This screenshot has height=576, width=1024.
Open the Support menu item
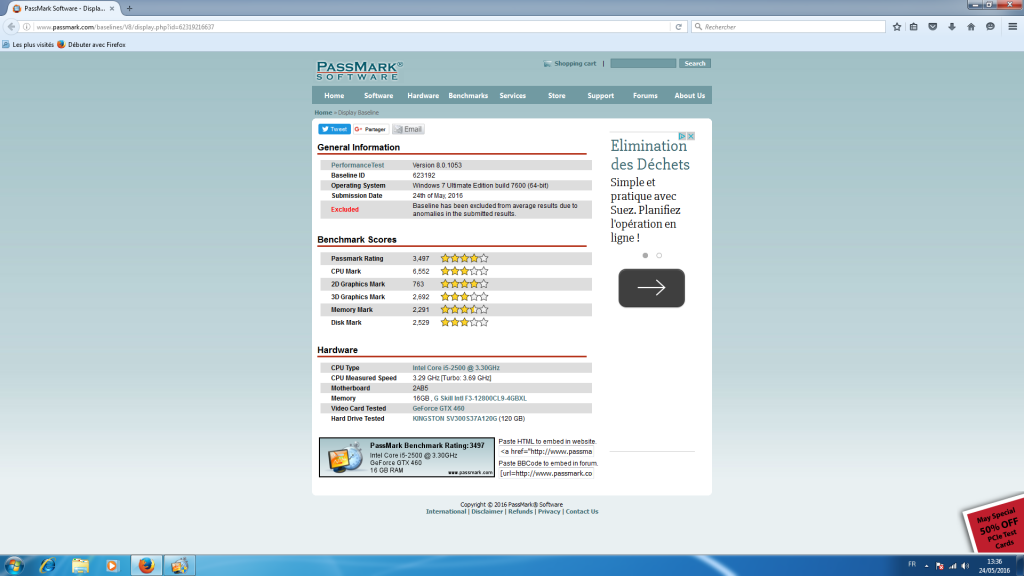(600, 95)
